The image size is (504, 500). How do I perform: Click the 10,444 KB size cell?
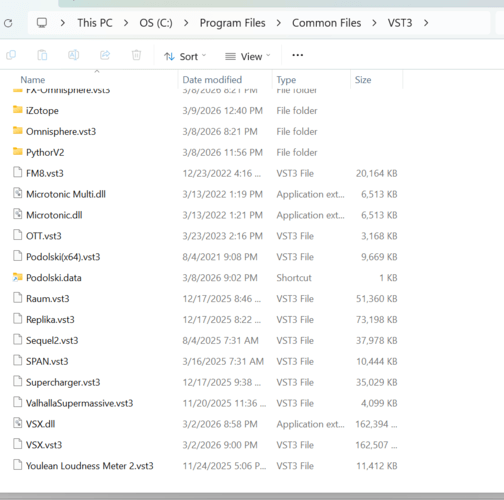point(377,361)
